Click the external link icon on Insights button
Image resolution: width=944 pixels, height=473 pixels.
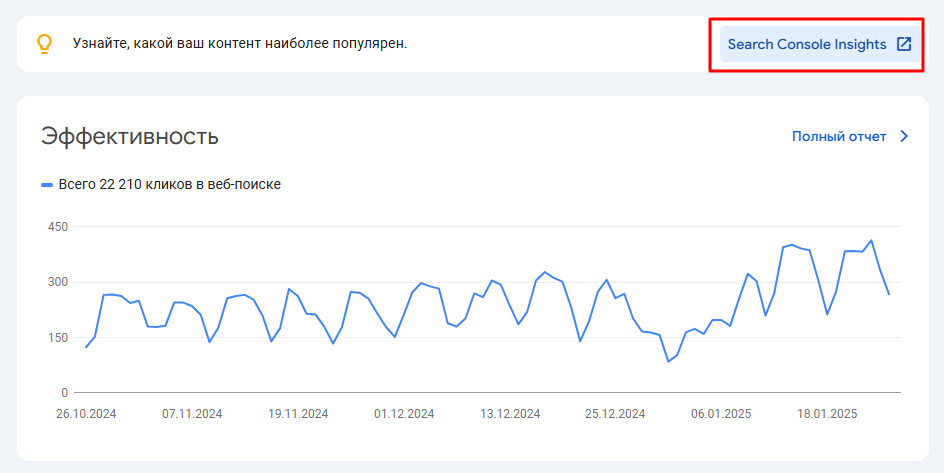[903, 44]
